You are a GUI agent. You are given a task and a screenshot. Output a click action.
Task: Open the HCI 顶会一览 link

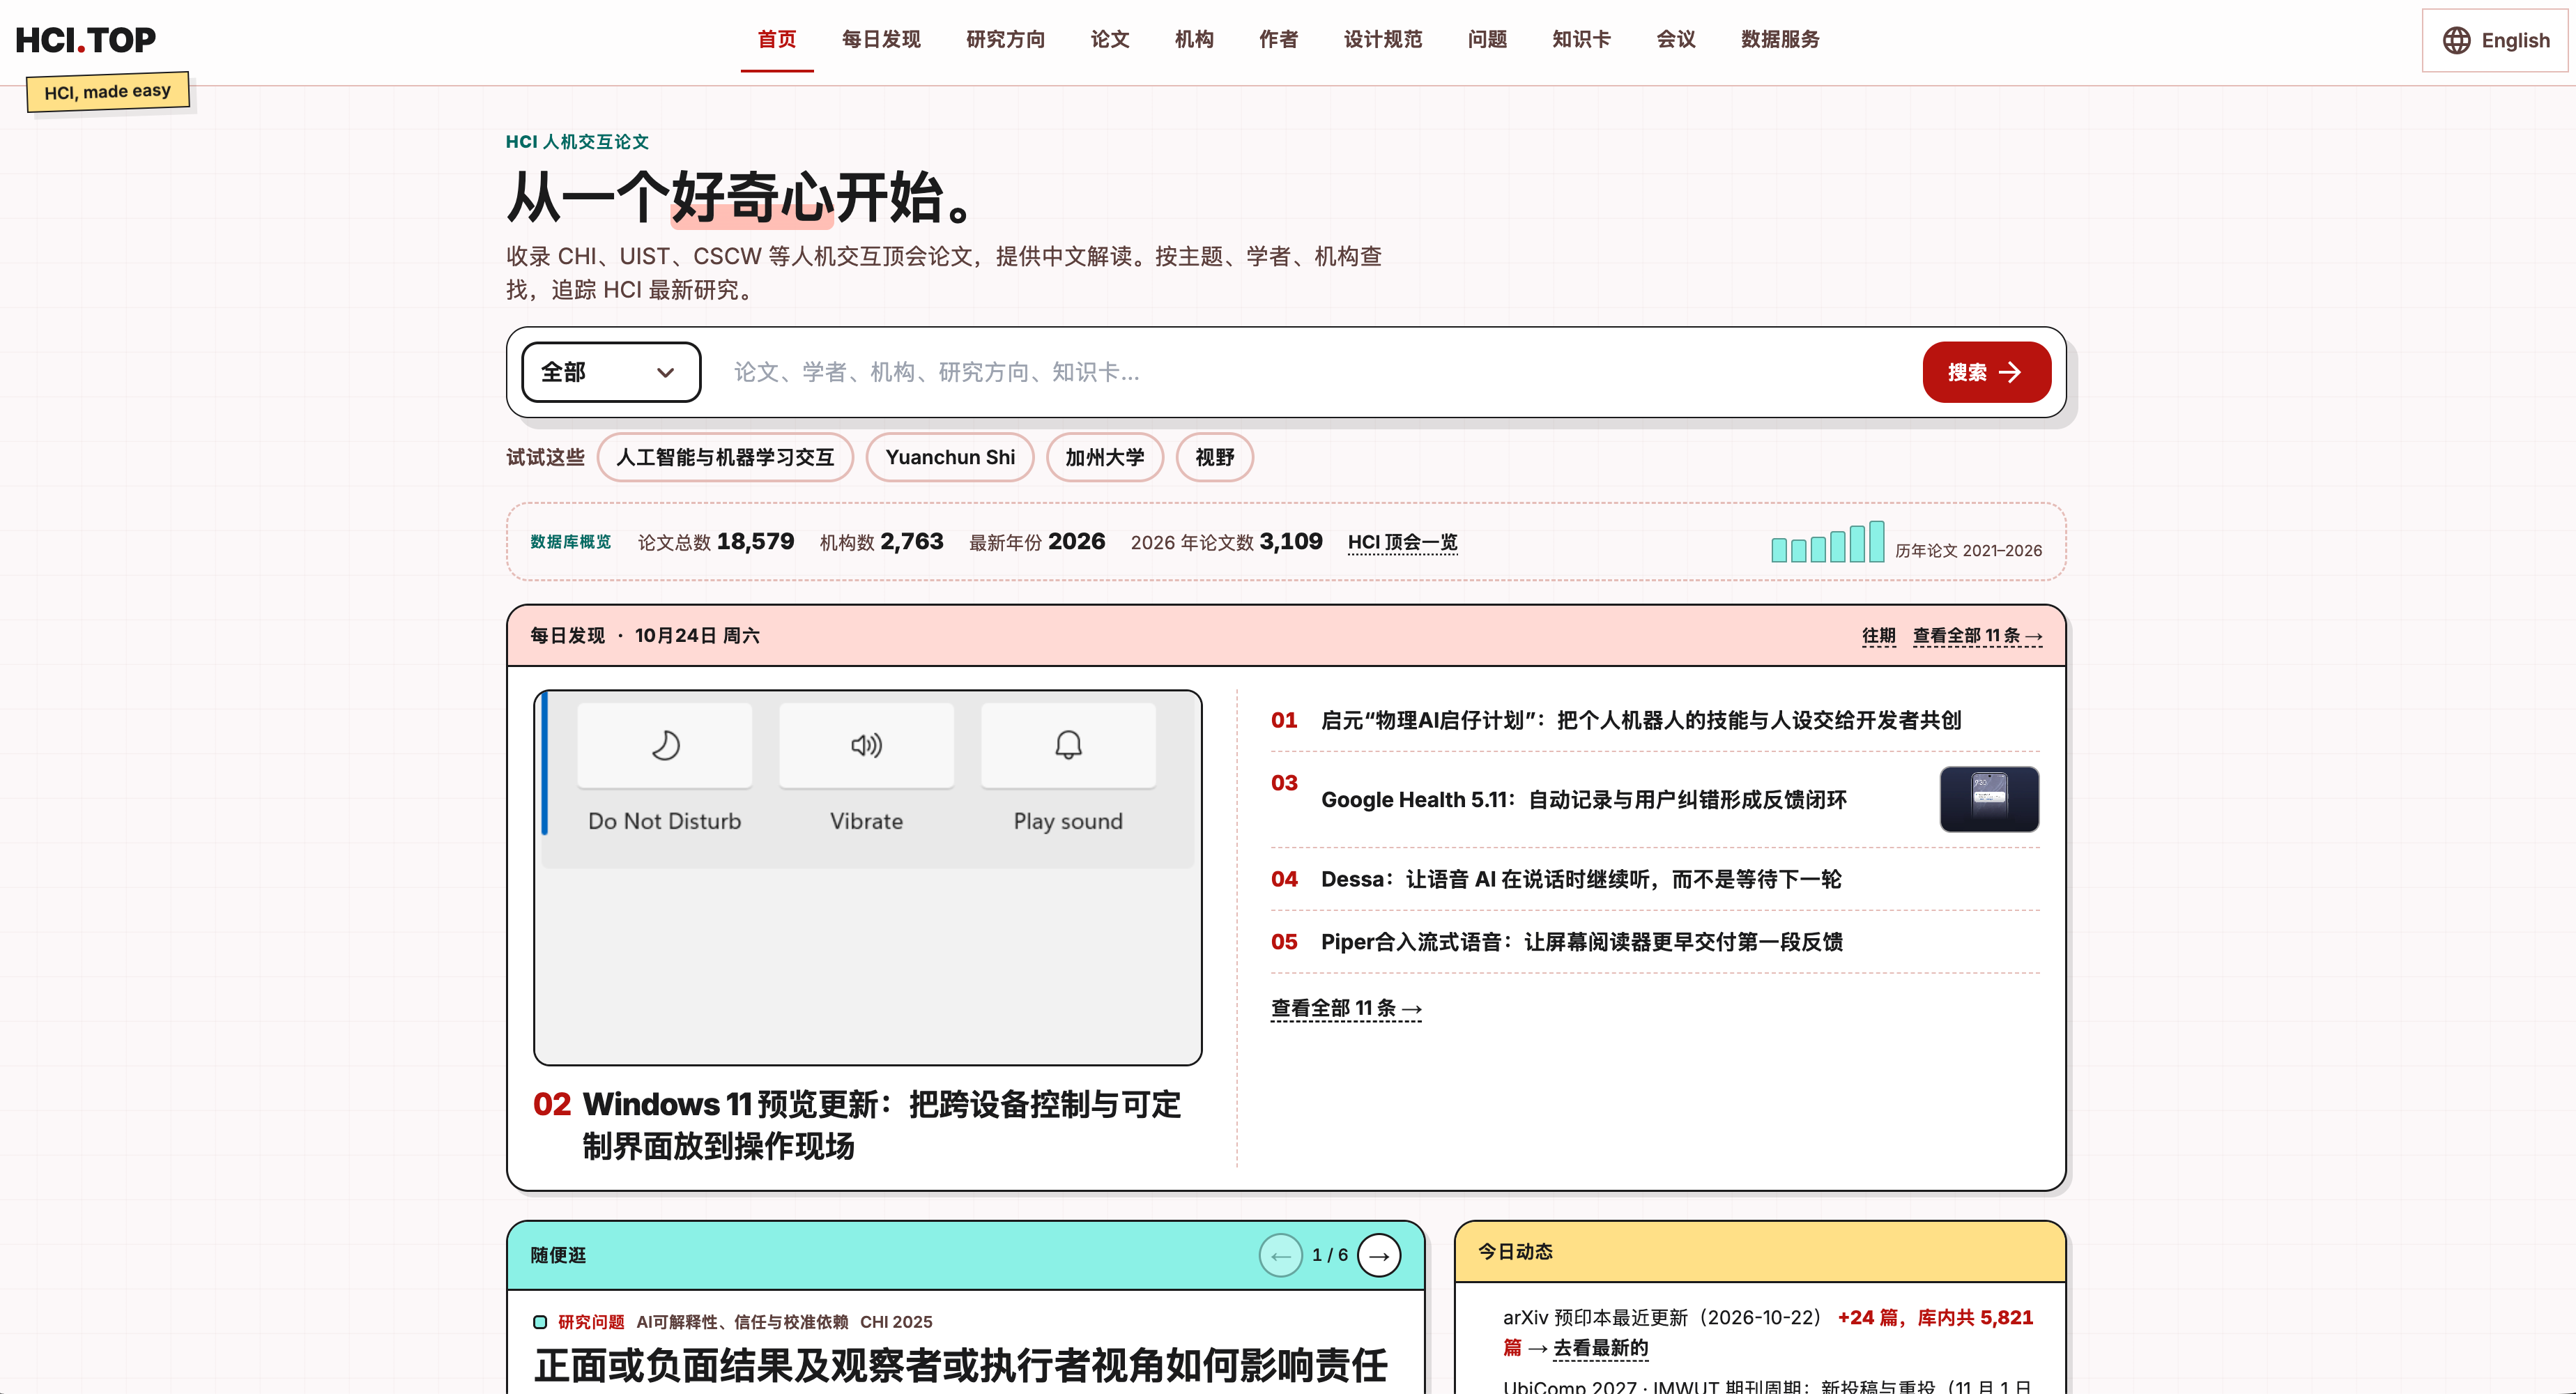point(1402,542)
